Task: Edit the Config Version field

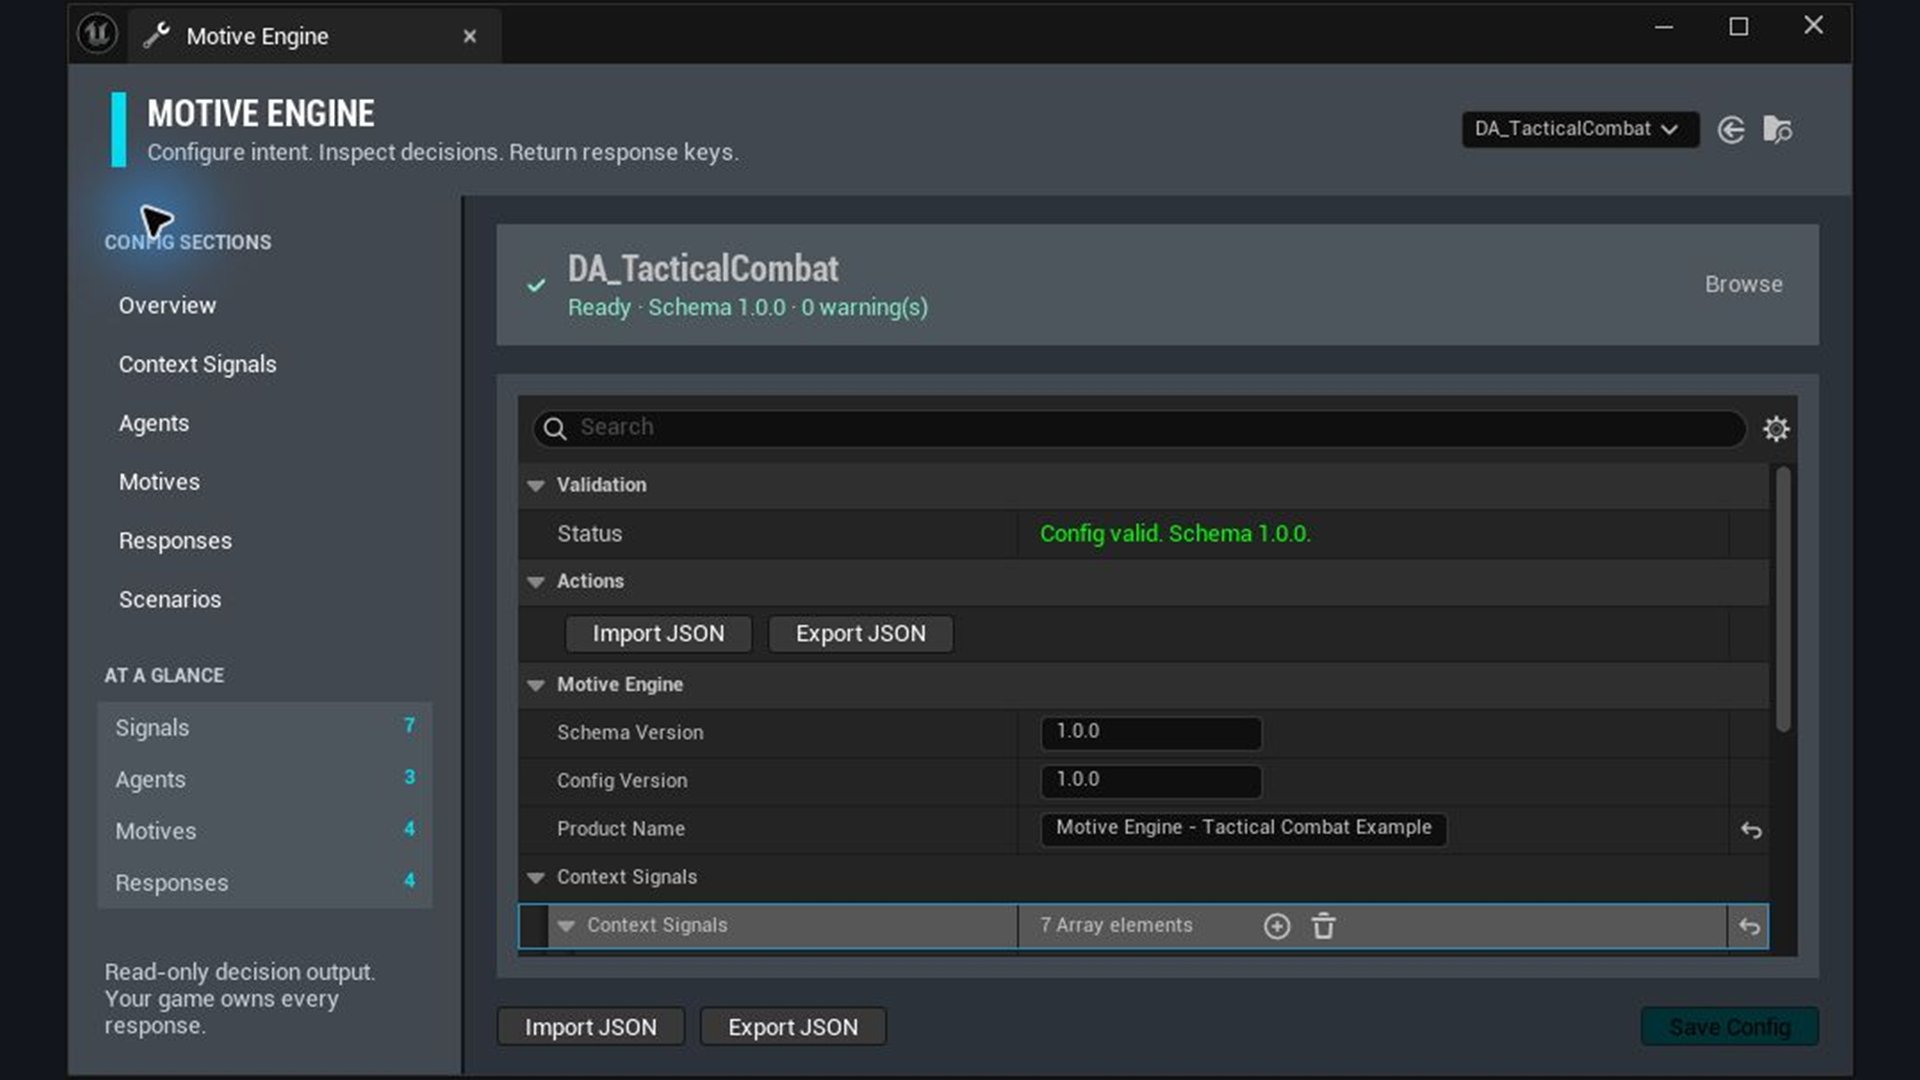Action: (1151, 780)
